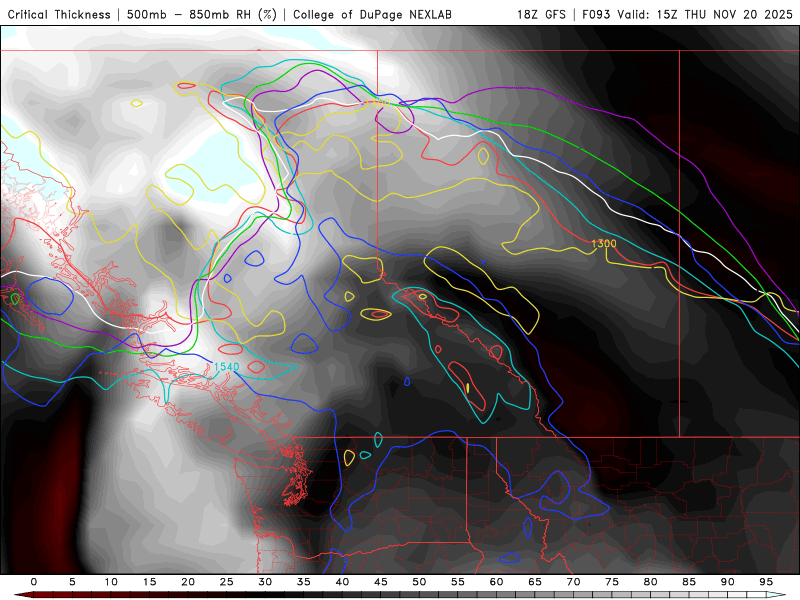Click the "15" tick on the RH scale
The height and width of the screenshot is (600, 800).
pos(149,582)
